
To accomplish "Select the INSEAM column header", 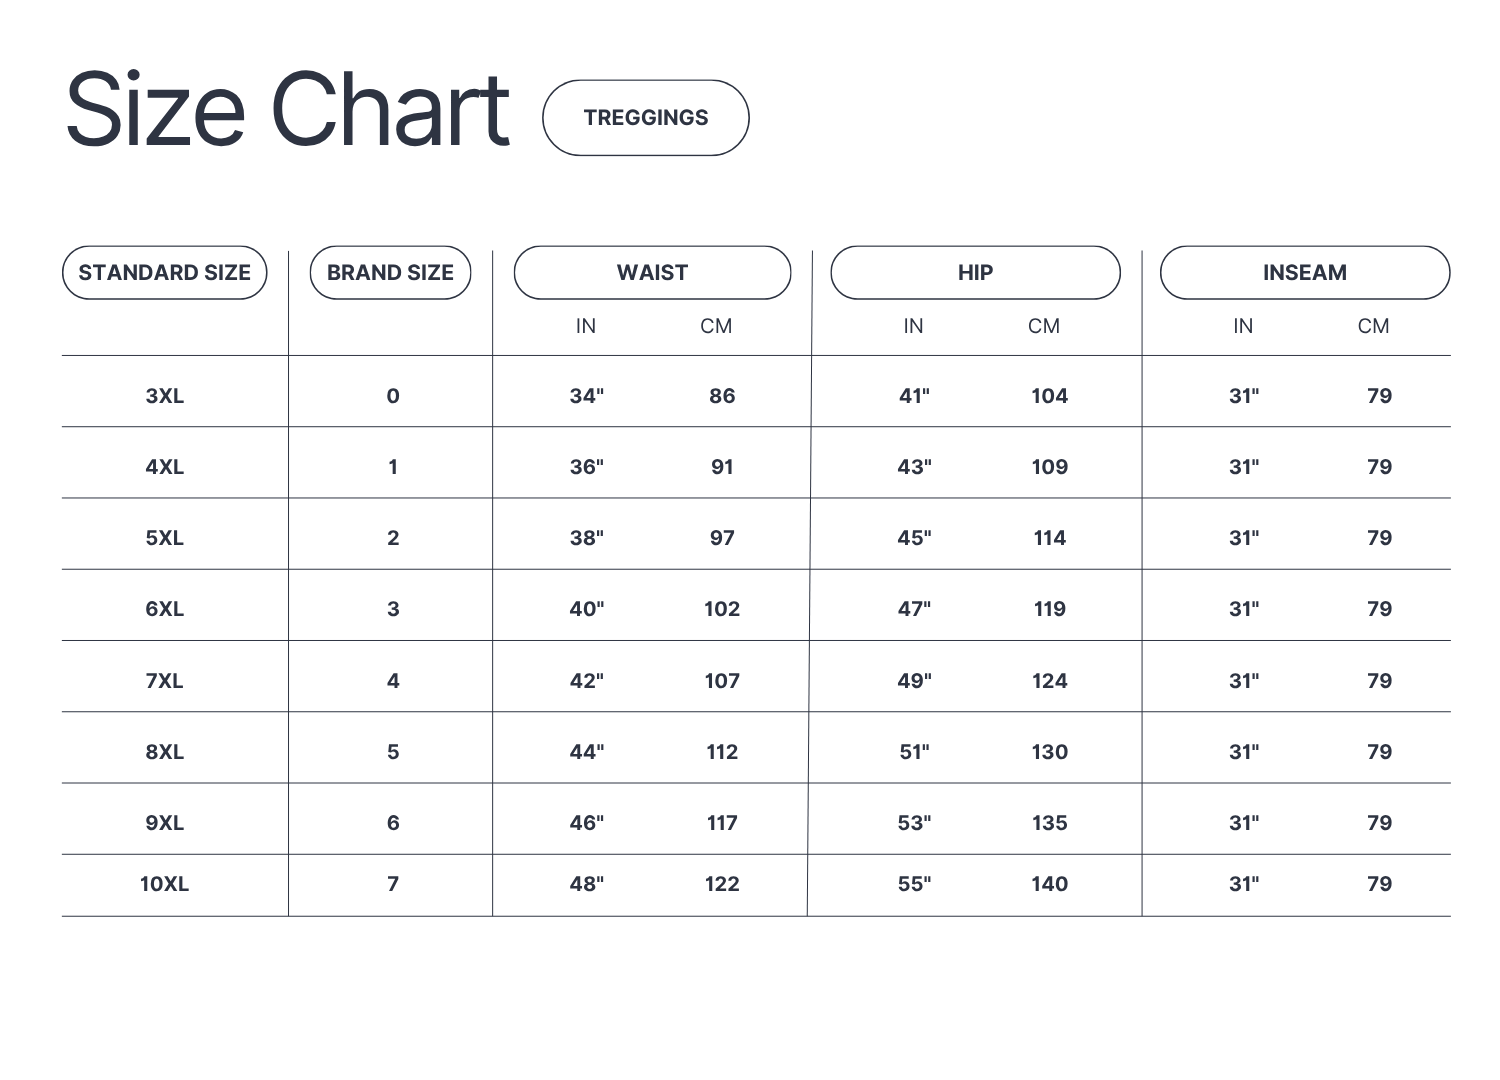I will pos(1304,273).
